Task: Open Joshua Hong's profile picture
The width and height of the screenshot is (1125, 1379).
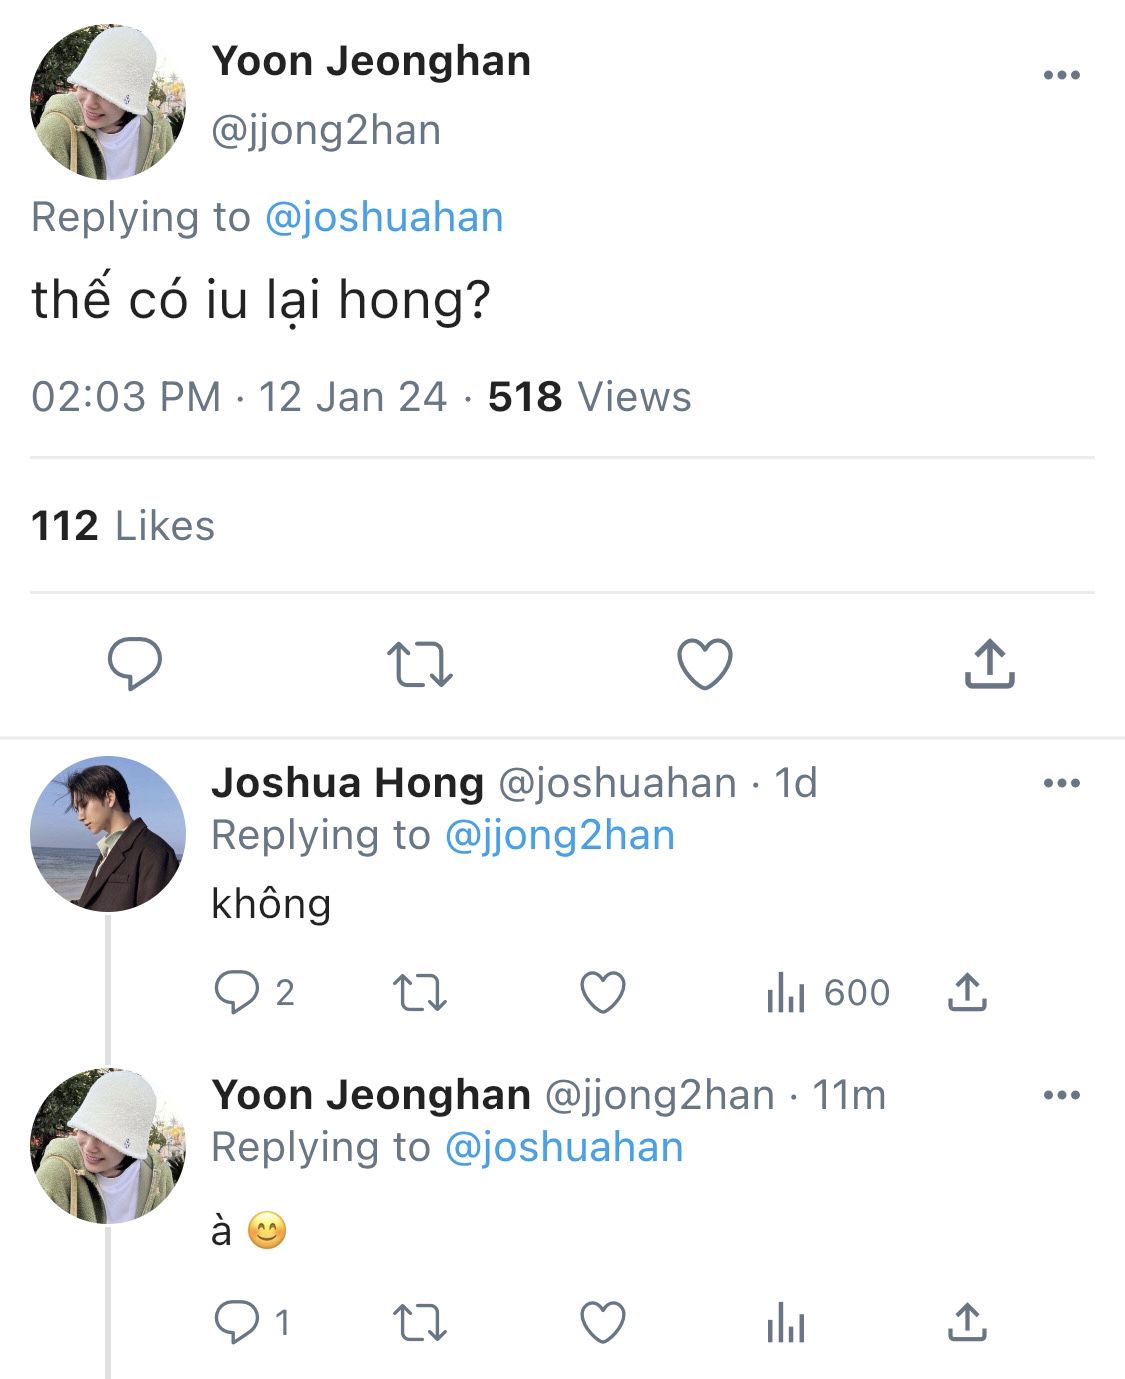Action: click(108, 834)
